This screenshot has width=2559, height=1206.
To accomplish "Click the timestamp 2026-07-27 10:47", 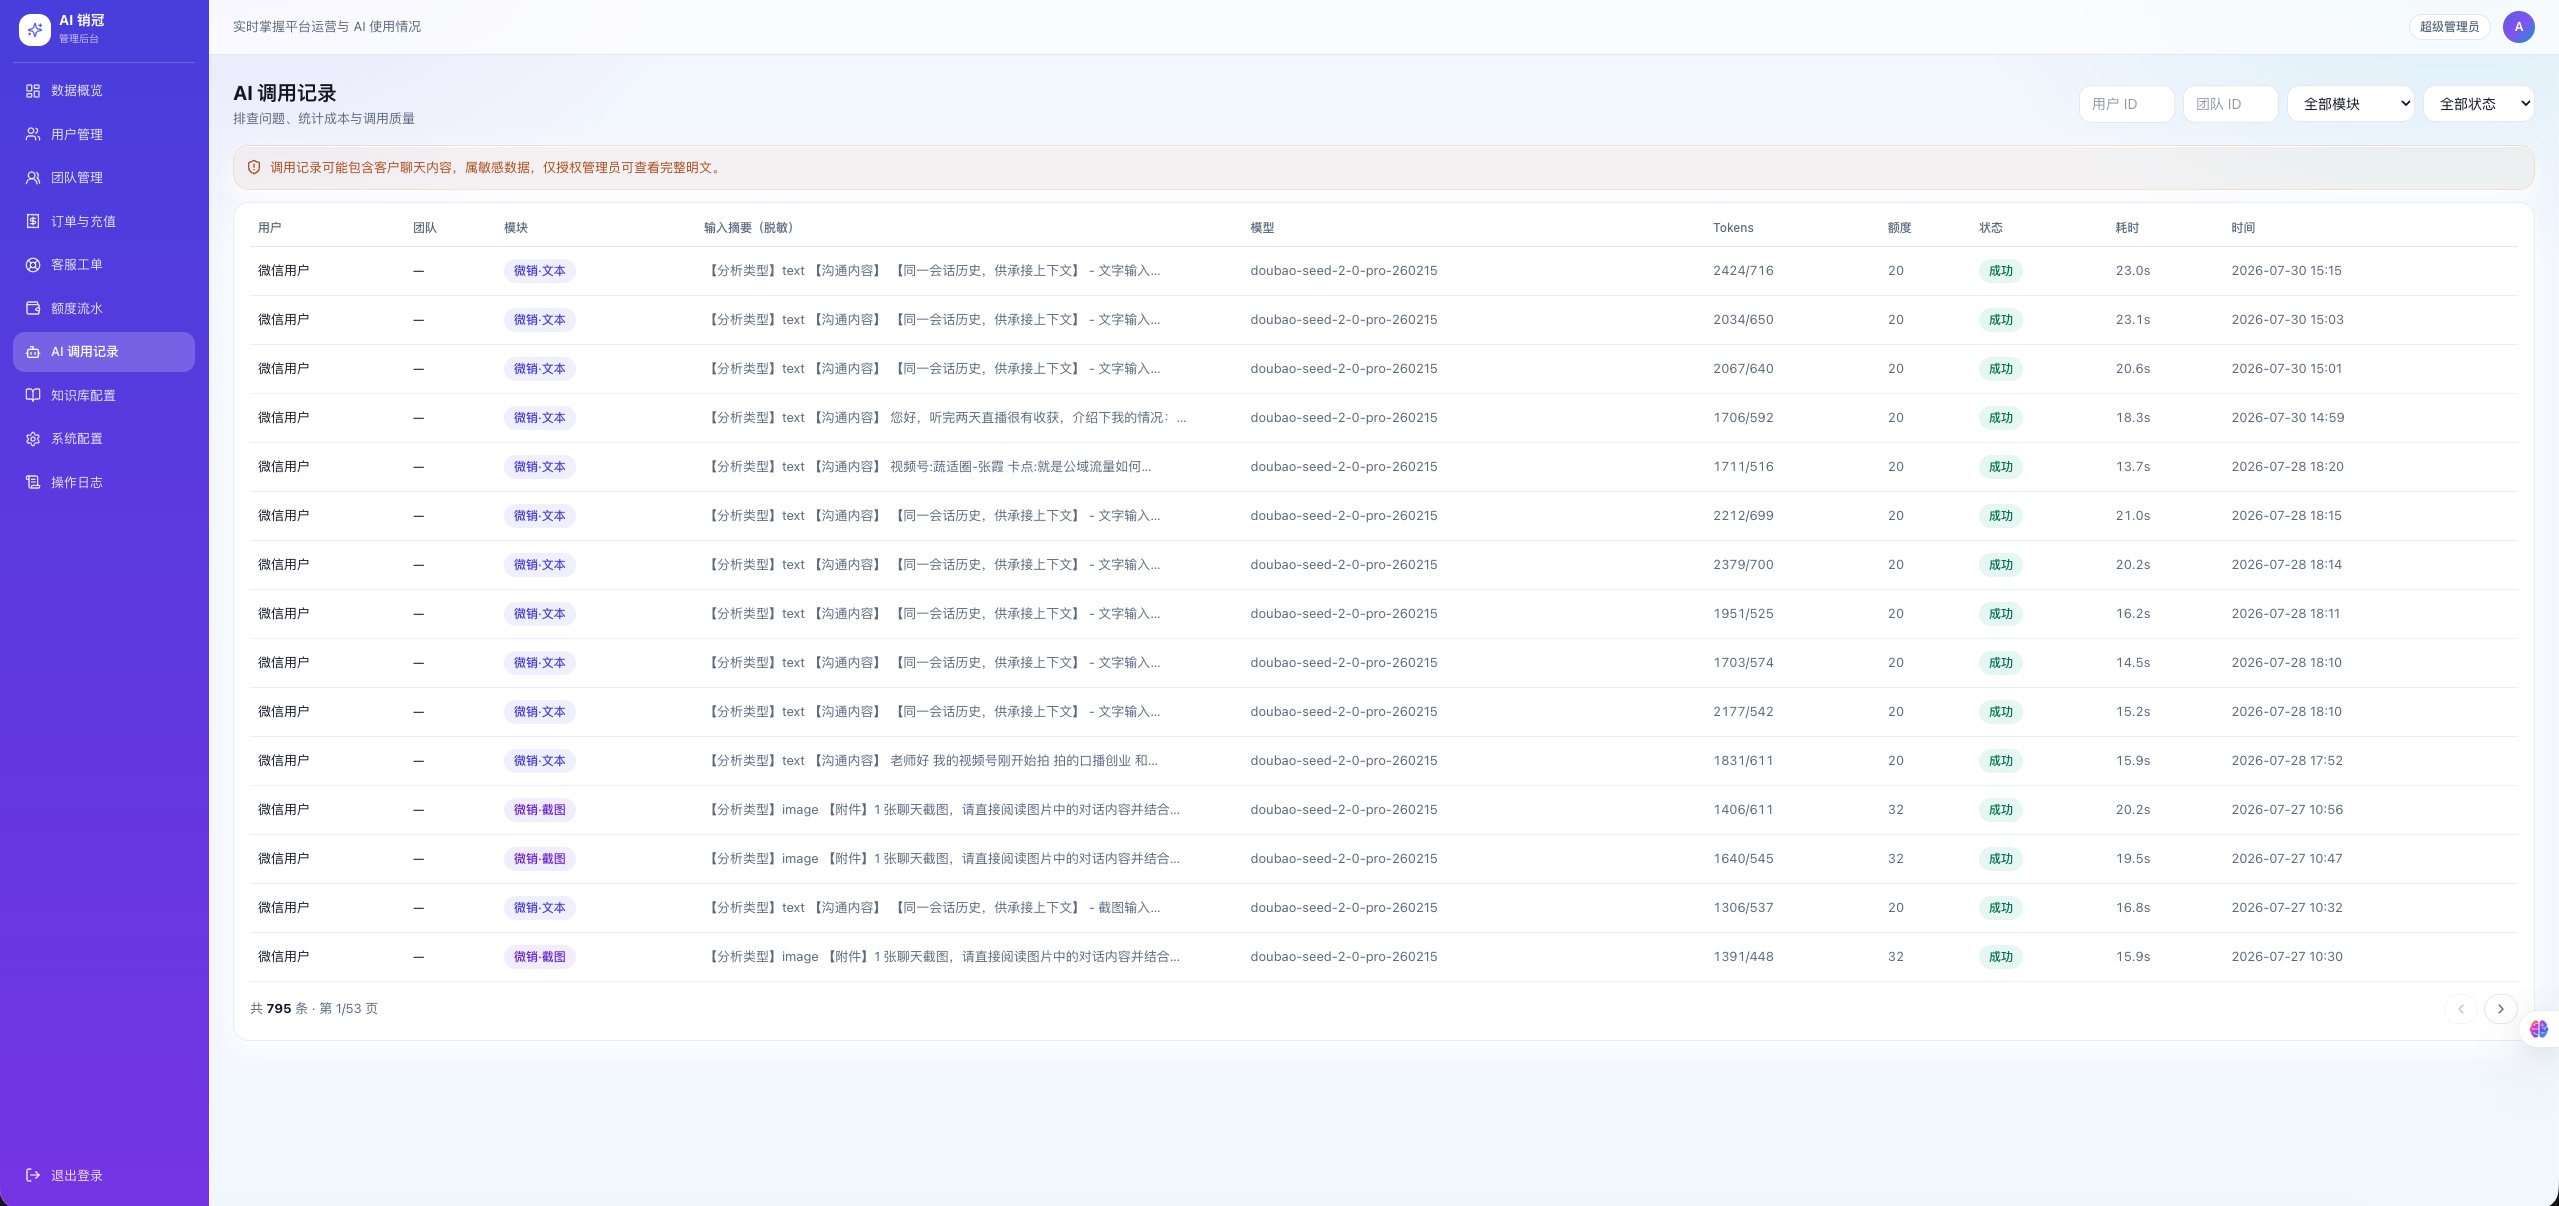I will coord(2286,859).
